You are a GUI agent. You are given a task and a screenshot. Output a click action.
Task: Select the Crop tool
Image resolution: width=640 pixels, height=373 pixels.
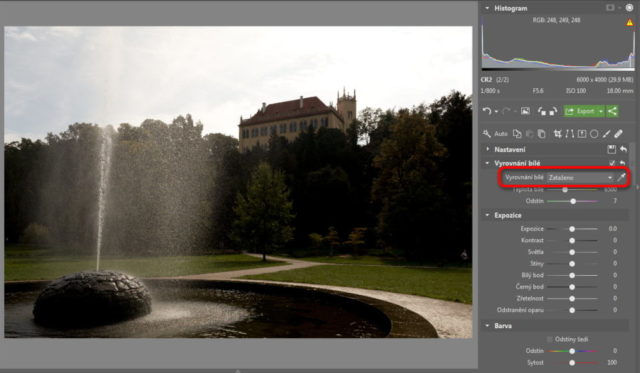pyautogui.click(x=557, y=133)
